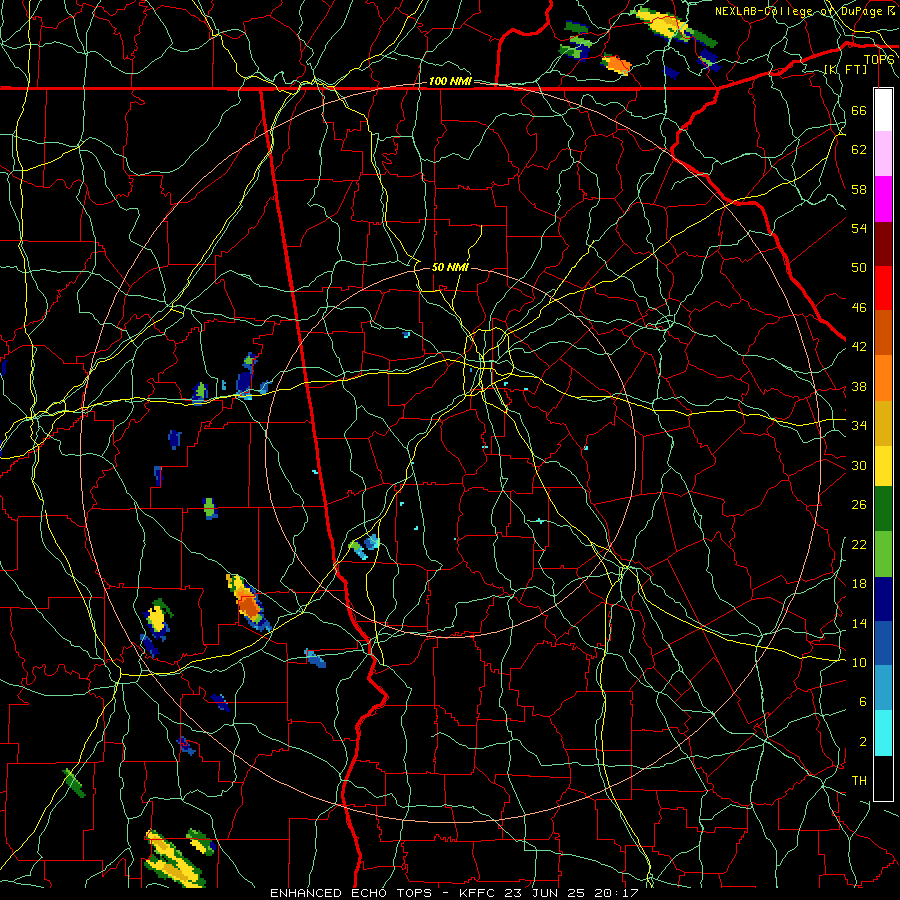Screen dimensions: 900x900
Task: Click the '50 NMI' range ring label
Action: 450,267
